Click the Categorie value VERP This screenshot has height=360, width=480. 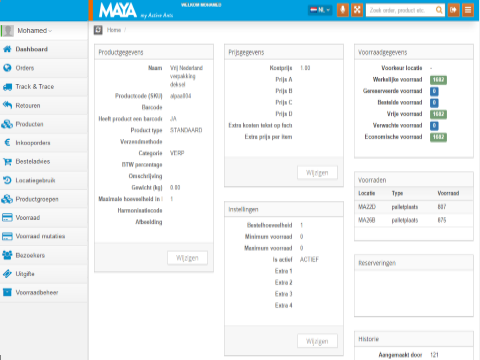[177, 153]
